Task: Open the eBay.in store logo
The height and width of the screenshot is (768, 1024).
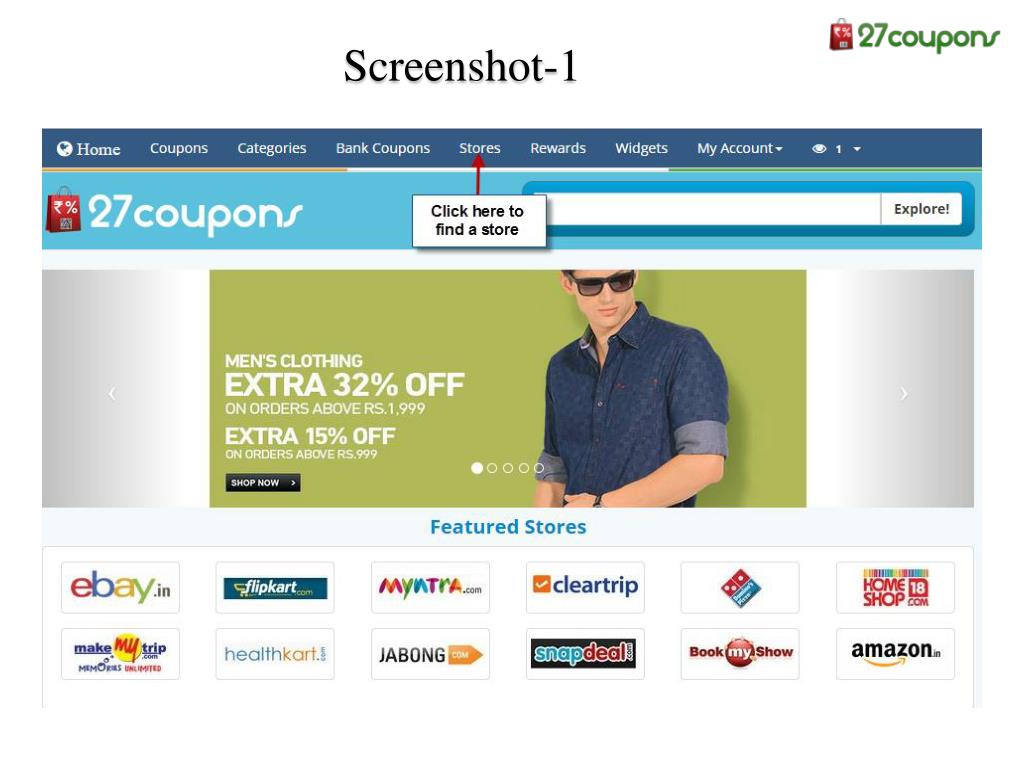Action: point(120,587)
